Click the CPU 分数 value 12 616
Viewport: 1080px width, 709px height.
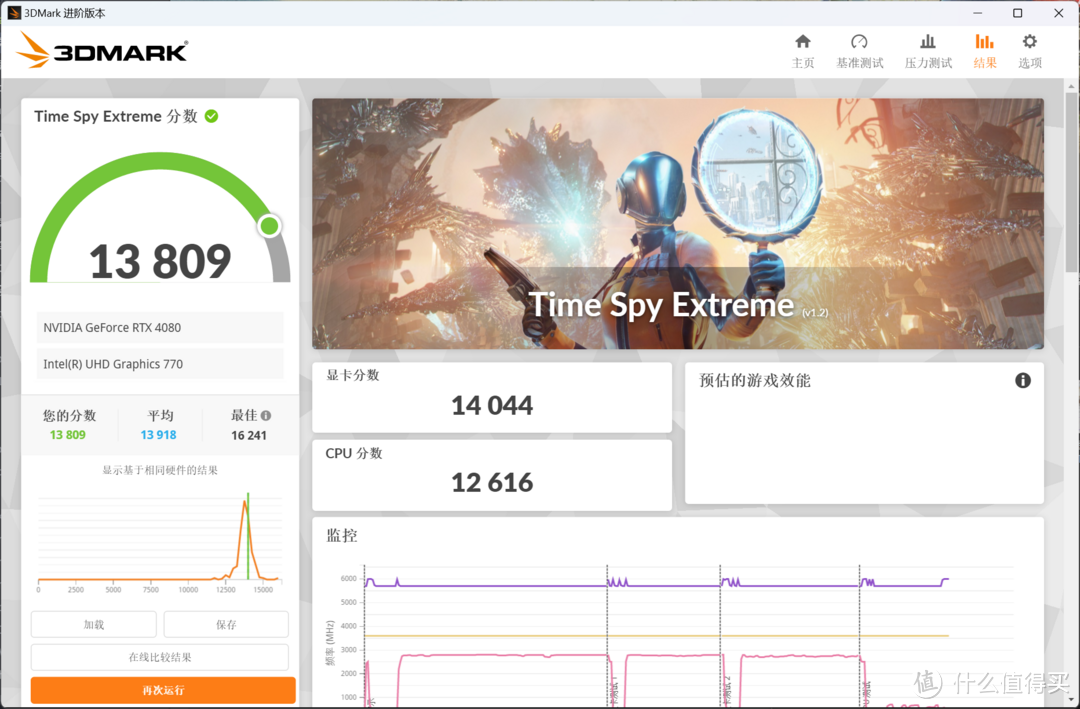click(x=492, y=482)
